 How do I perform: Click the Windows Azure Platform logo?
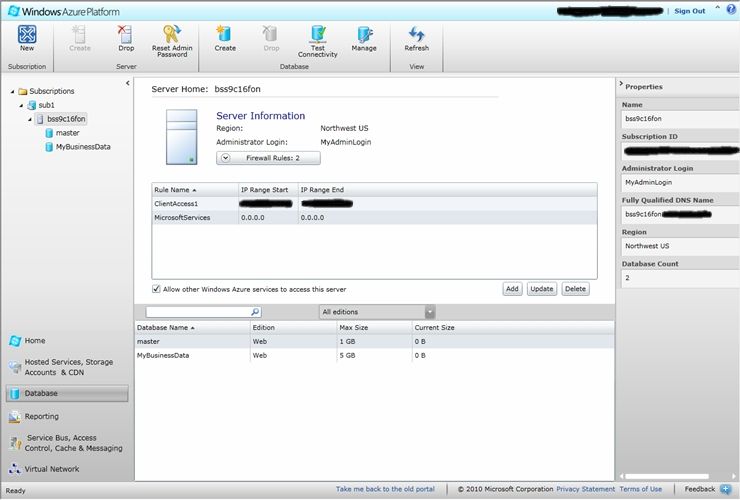[64, 11]
